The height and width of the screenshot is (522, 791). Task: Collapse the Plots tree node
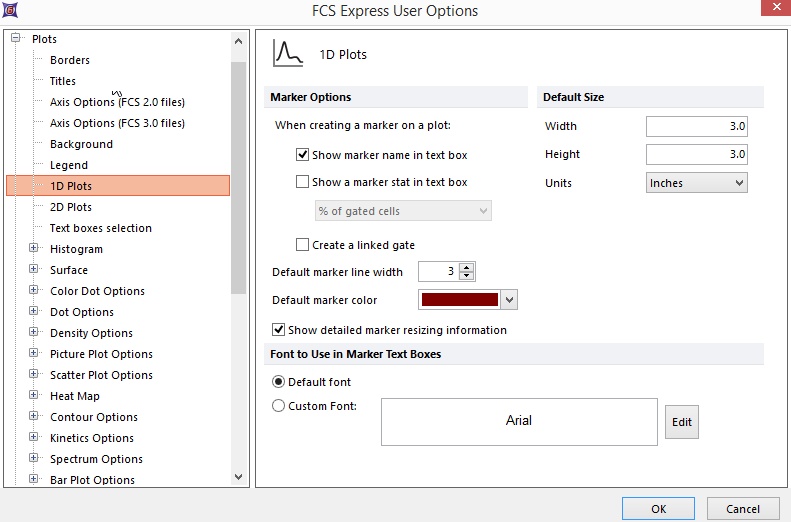[16, 39]
